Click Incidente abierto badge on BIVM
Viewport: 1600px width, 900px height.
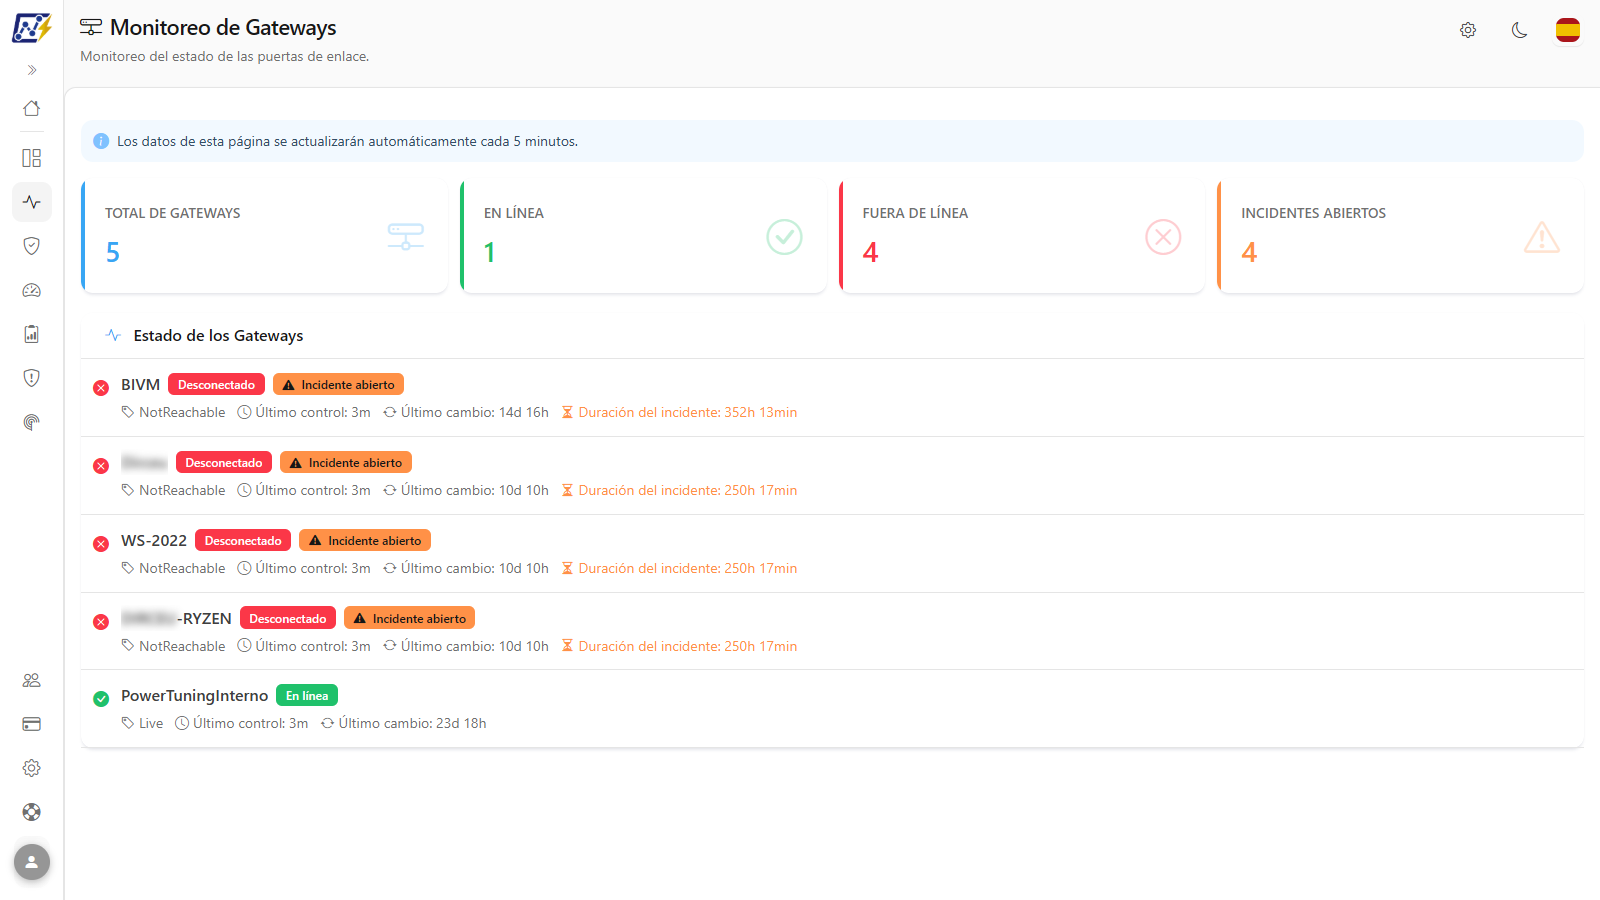coord(338,385)
